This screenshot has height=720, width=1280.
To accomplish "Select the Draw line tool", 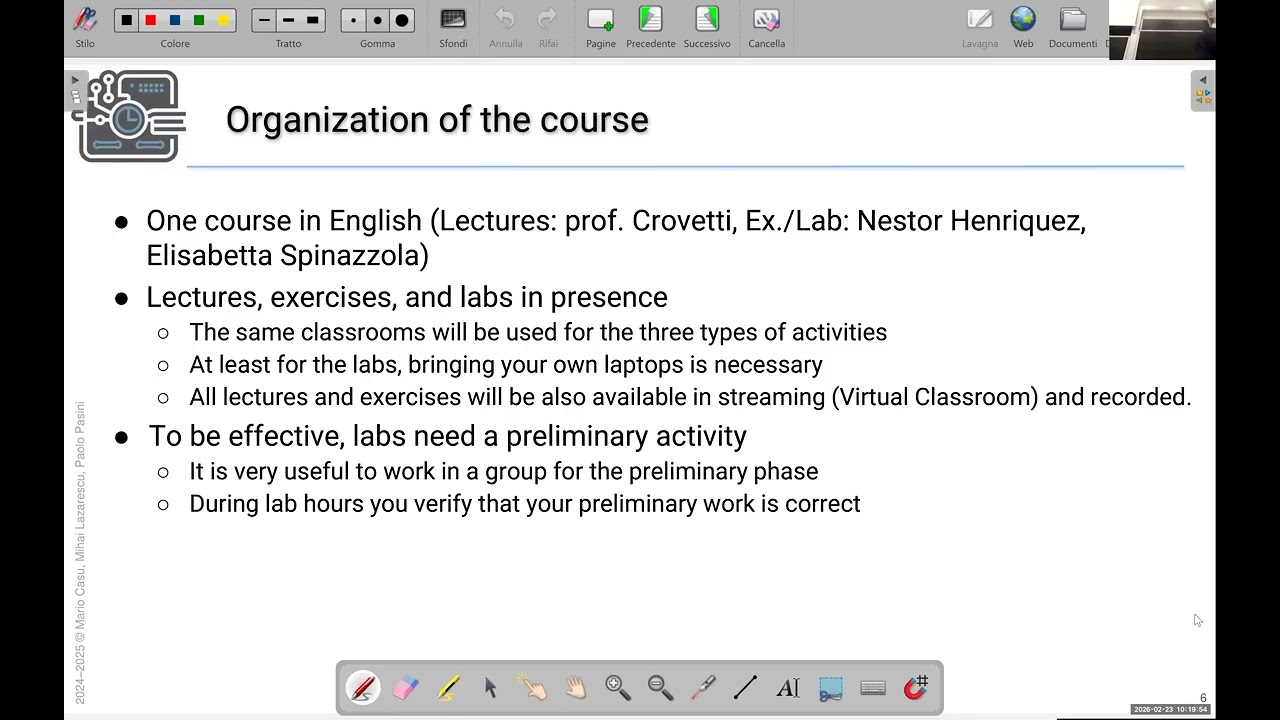I will click(745, 688).
